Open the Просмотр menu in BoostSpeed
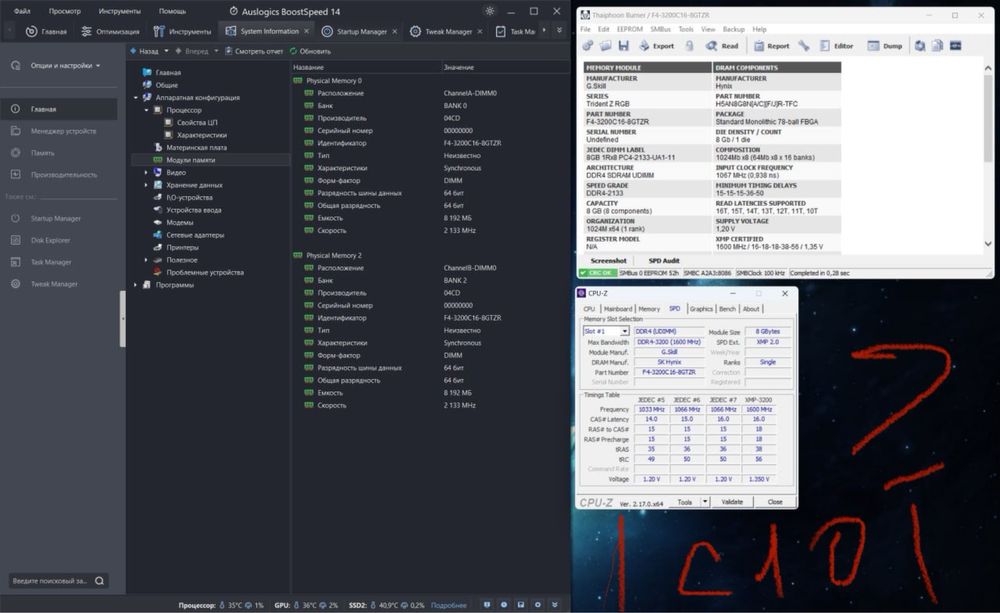The width and height of the screenshot is (1000, 613). [x=64, y=11]
